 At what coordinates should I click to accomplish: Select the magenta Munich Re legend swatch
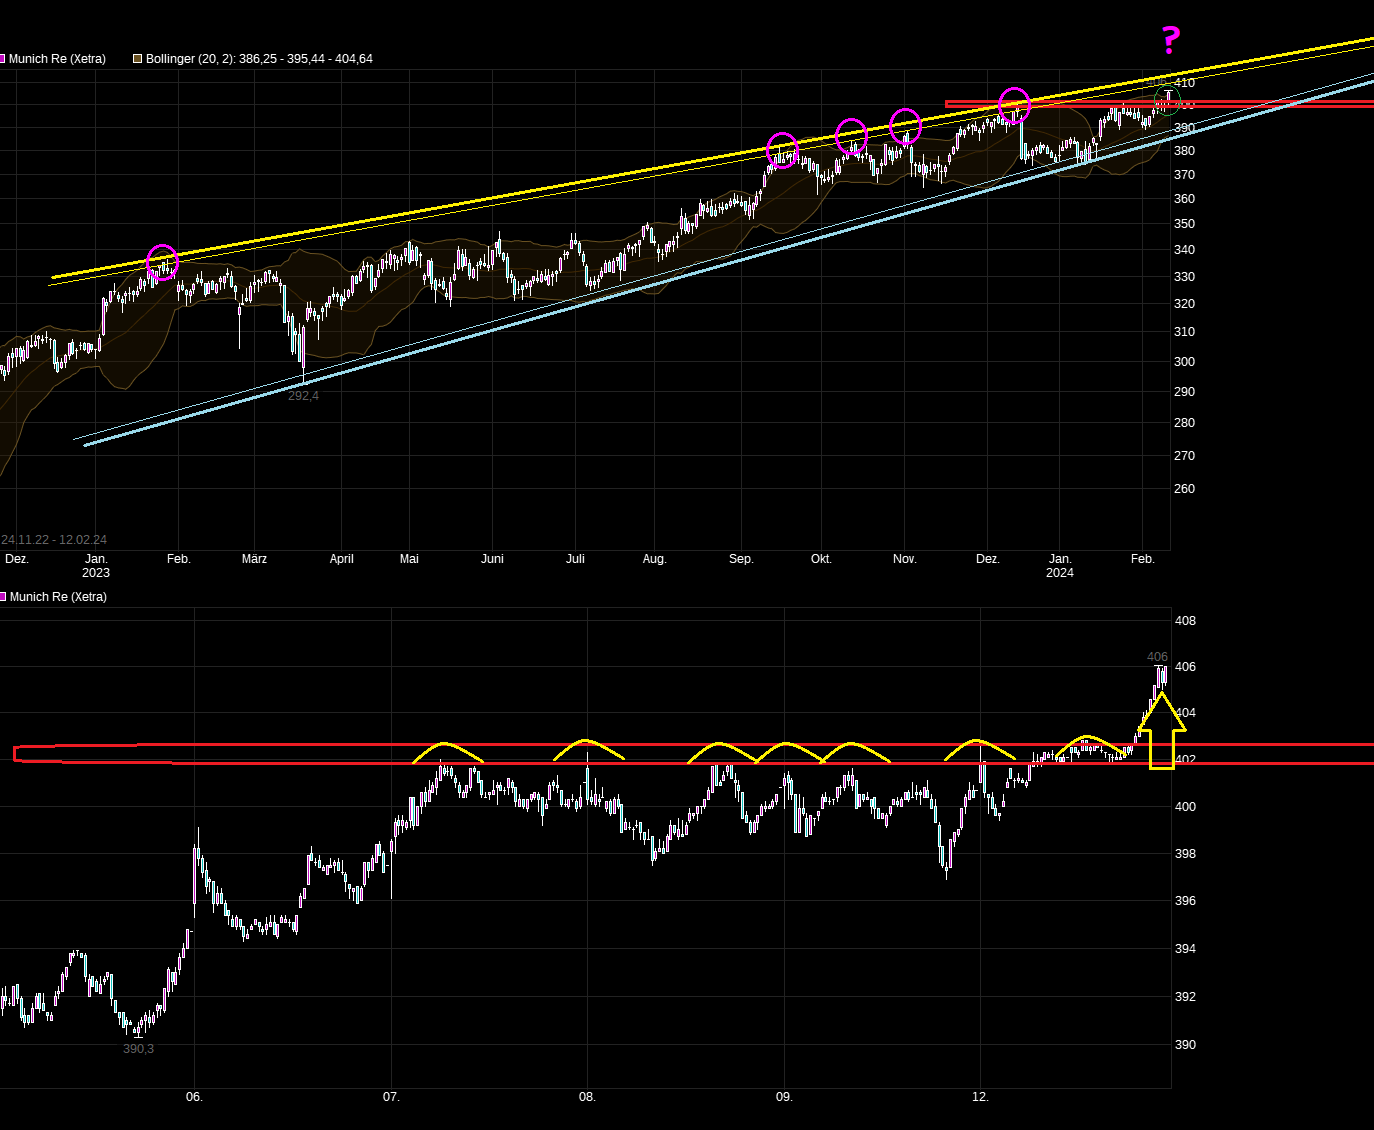(x=4, y=58)
